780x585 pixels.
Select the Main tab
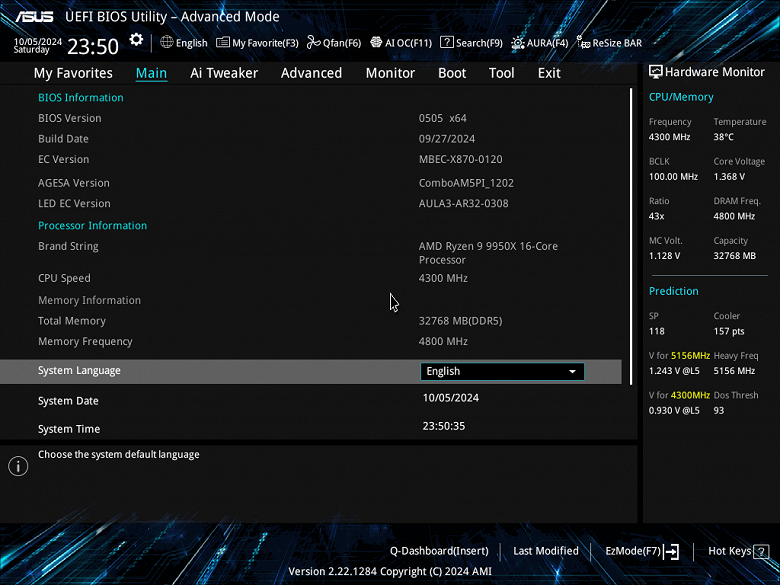pos(151,73)
